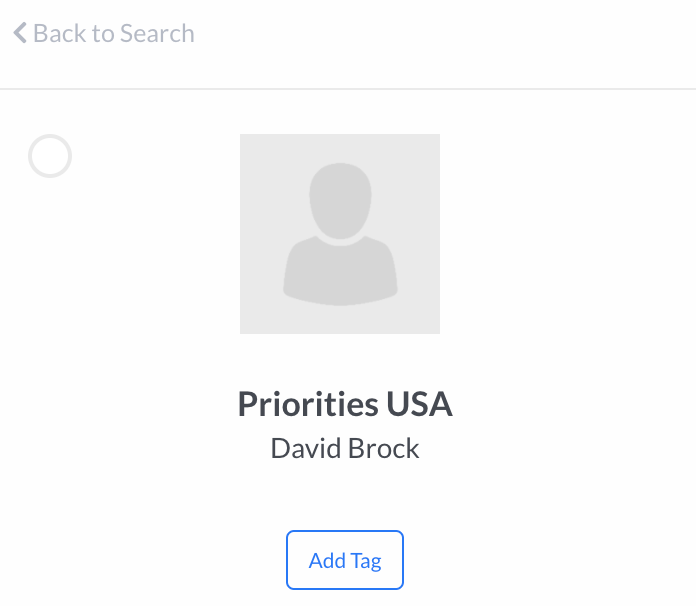
Task: Click the Add Tag button
Action: tap(345, 560)
